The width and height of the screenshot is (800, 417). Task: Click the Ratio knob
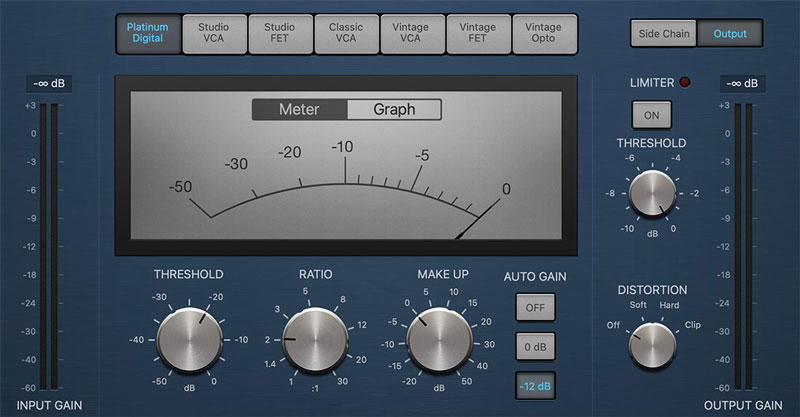(x=312, y=336)
